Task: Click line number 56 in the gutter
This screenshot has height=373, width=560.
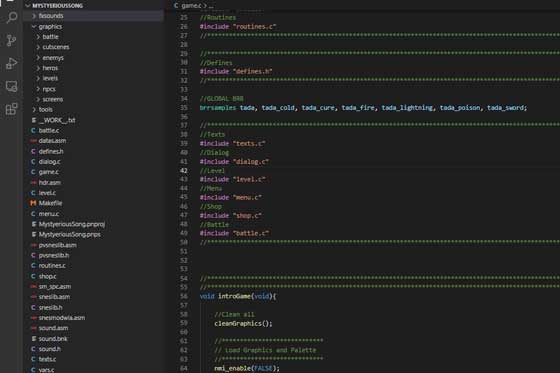Action: point(184,296)
